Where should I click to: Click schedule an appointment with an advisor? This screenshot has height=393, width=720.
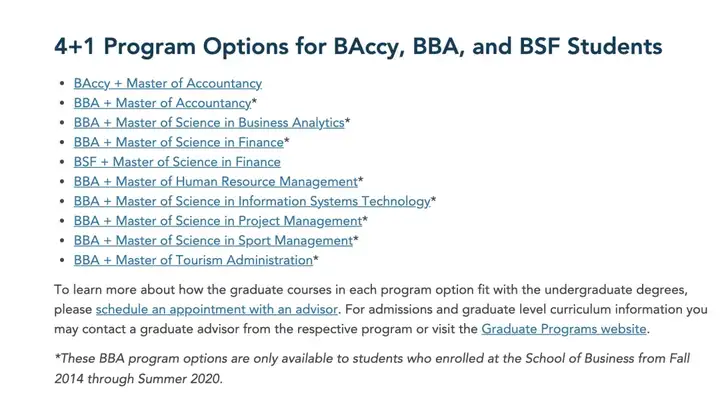click(217, 309)
